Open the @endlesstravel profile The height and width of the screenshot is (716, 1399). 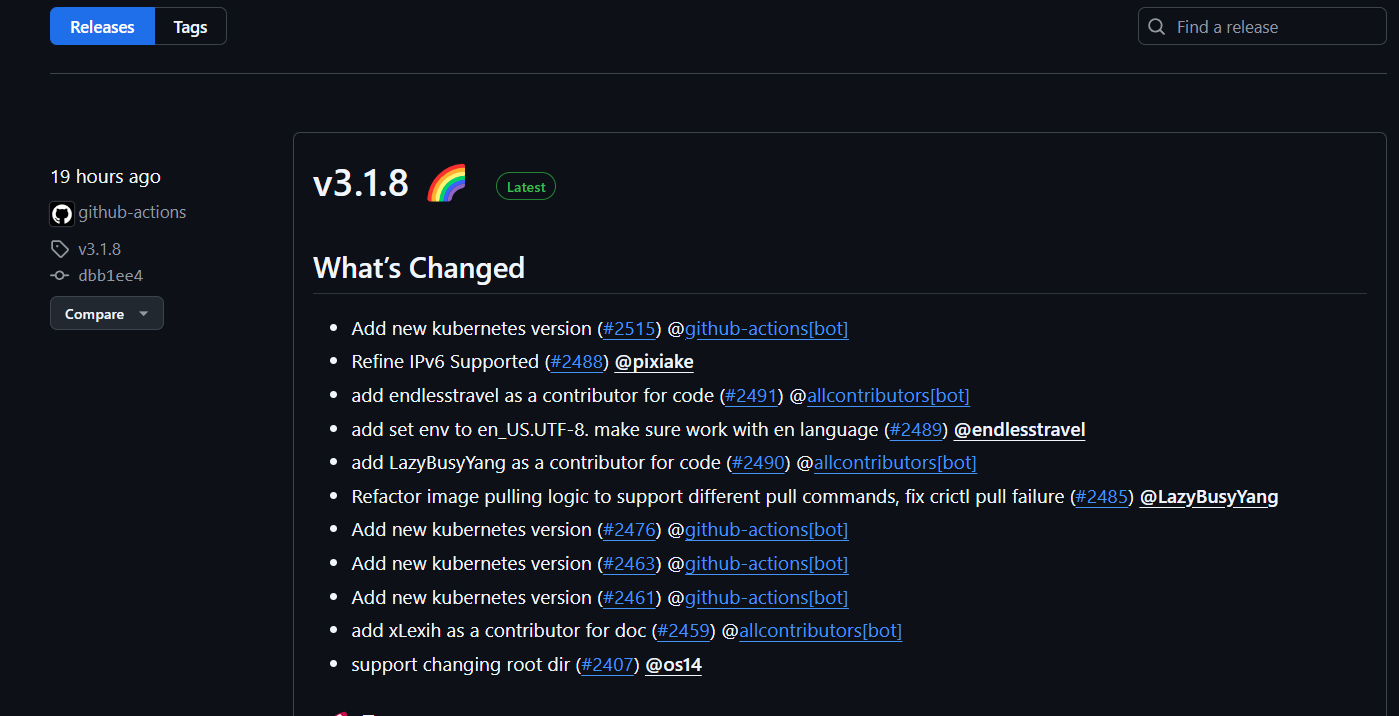(1020, 430)
